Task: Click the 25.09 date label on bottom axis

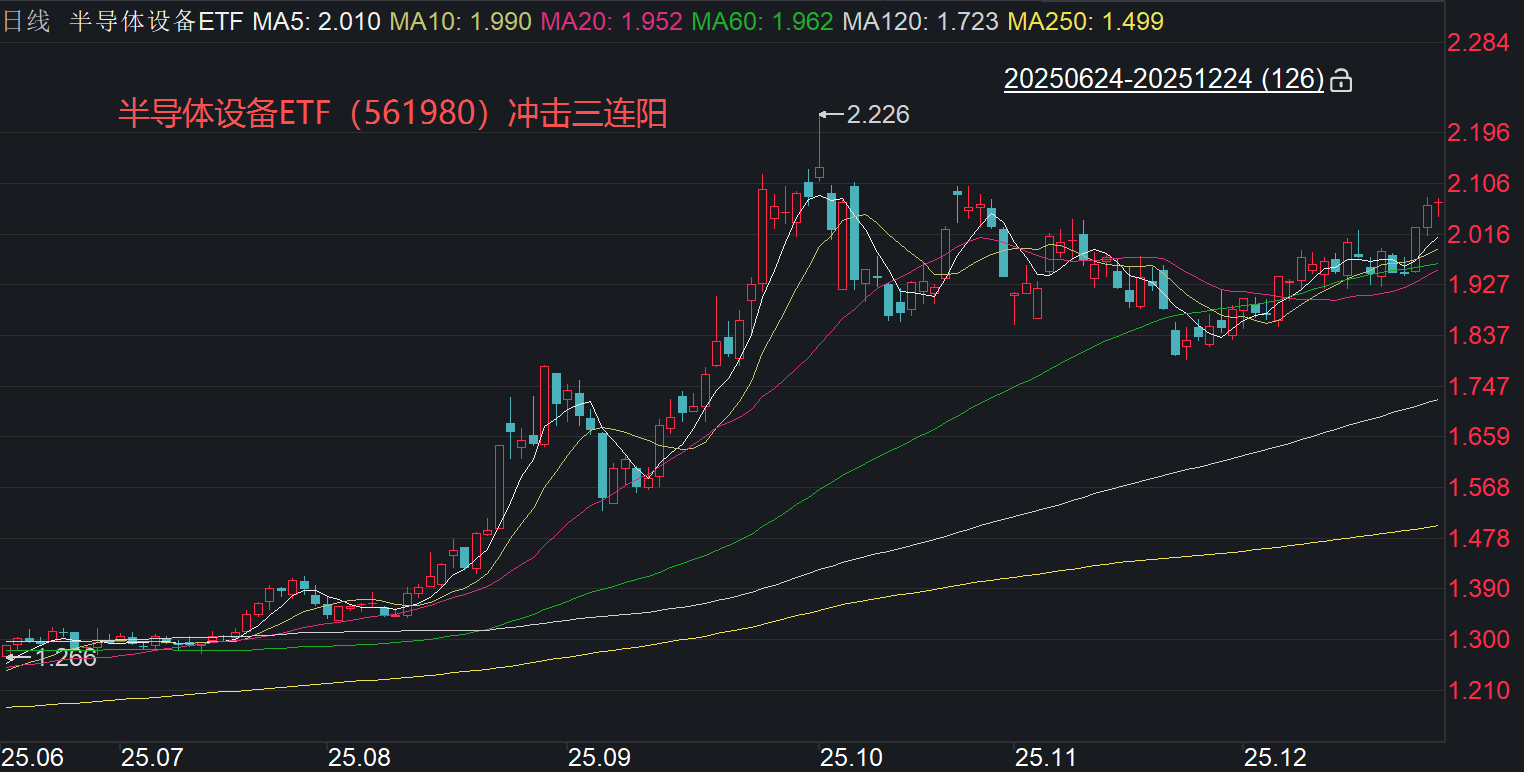Action: coord(600,757)
